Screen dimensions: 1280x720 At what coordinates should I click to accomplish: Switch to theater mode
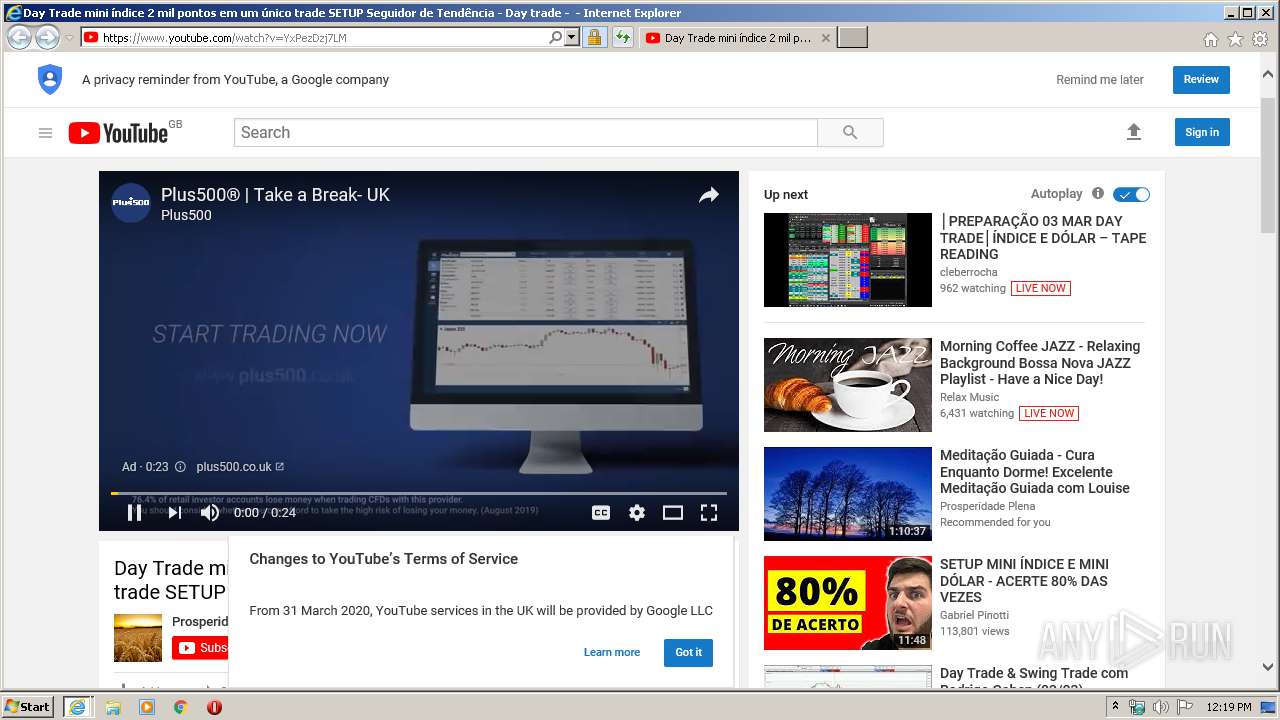pyautogui.click(x=673, y=513)
